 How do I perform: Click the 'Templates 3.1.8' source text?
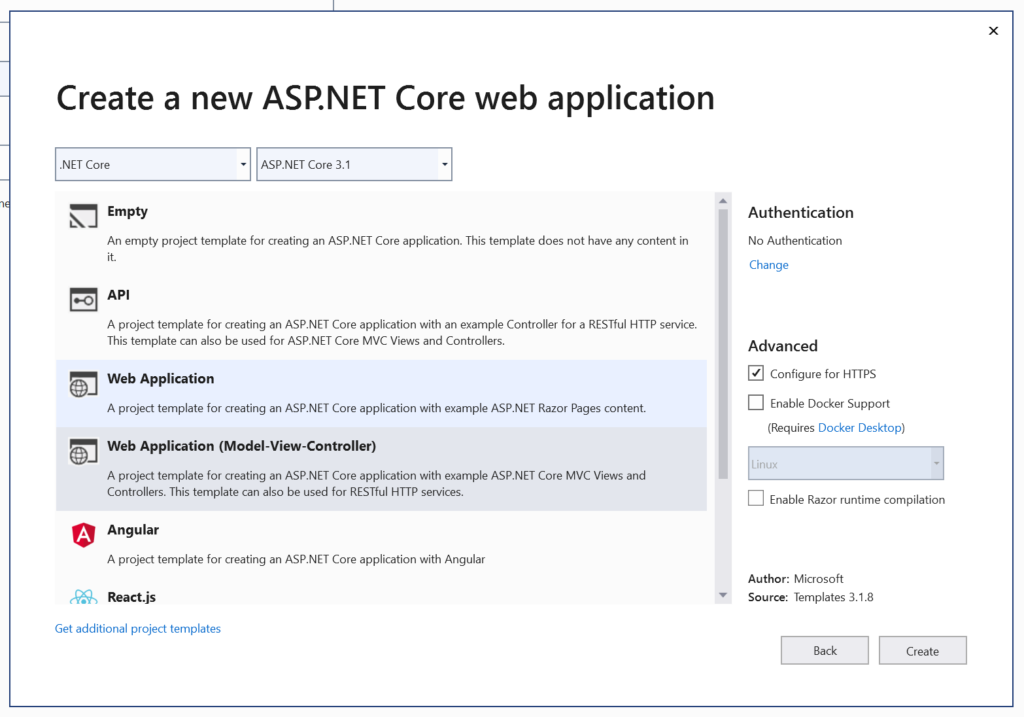(x=833, y=597)
